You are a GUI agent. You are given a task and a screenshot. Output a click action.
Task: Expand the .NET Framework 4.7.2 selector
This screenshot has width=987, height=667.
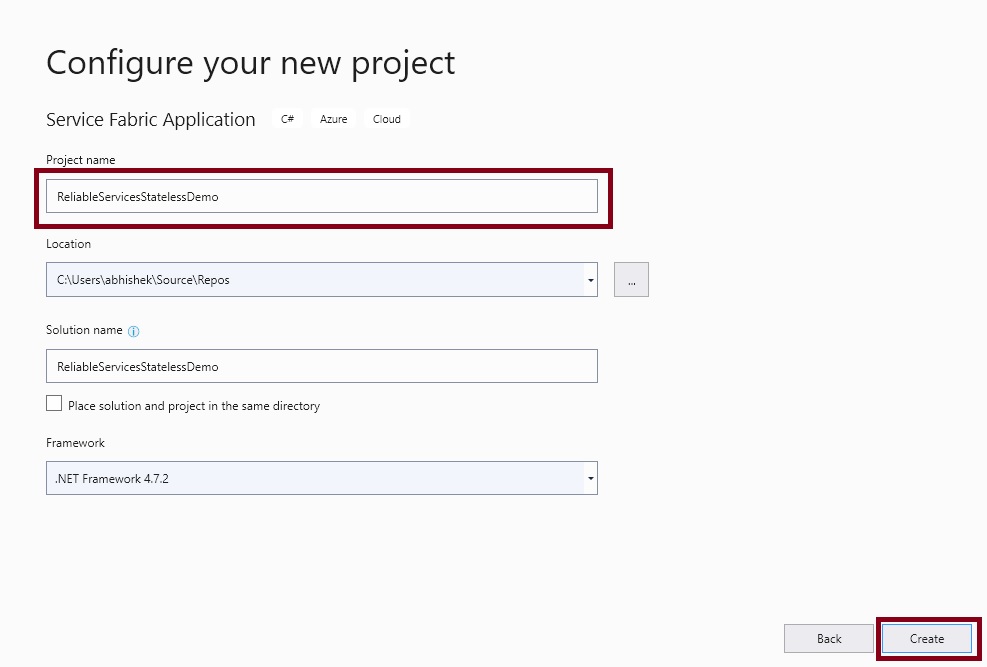coord(320,478)
